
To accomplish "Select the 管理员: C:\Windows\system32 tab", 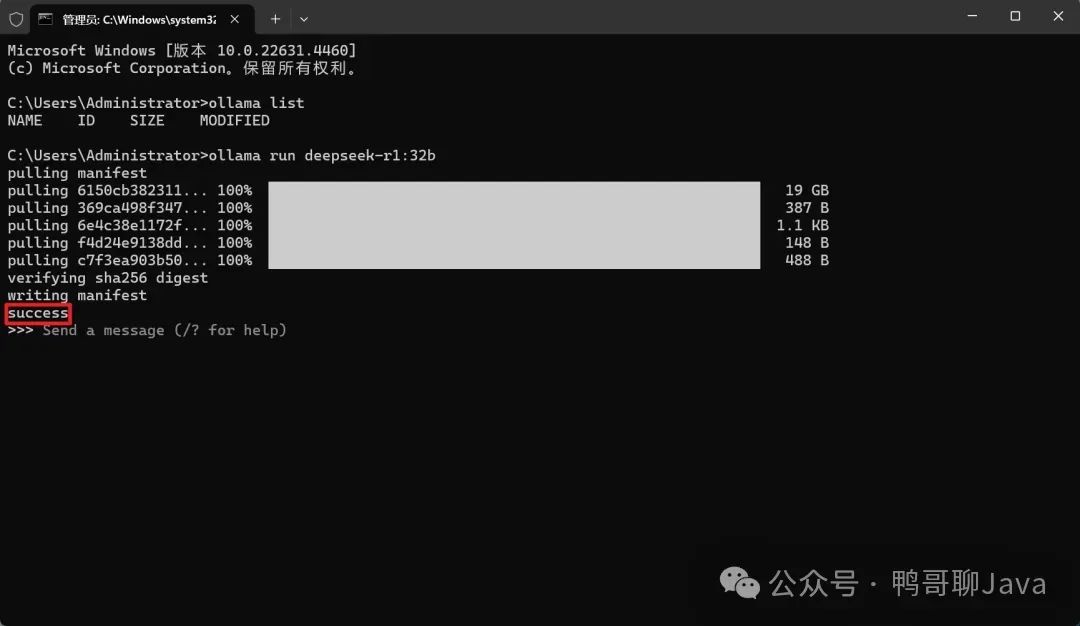I will (143, 19).
